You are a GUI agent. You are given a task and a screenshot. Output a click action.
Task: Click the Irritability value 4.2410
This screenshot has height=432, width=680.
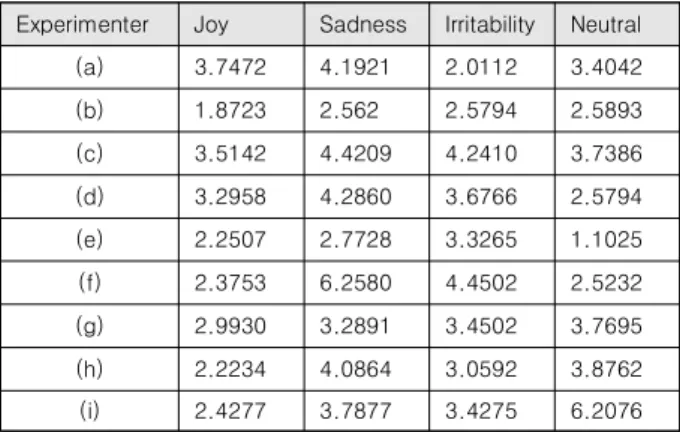point(481,154)
